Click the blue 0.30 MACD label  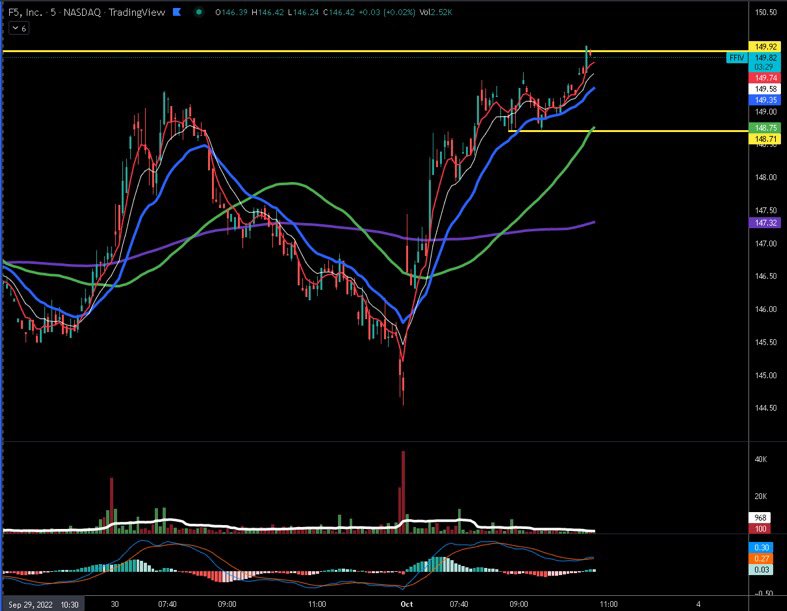tap(761, 548)
